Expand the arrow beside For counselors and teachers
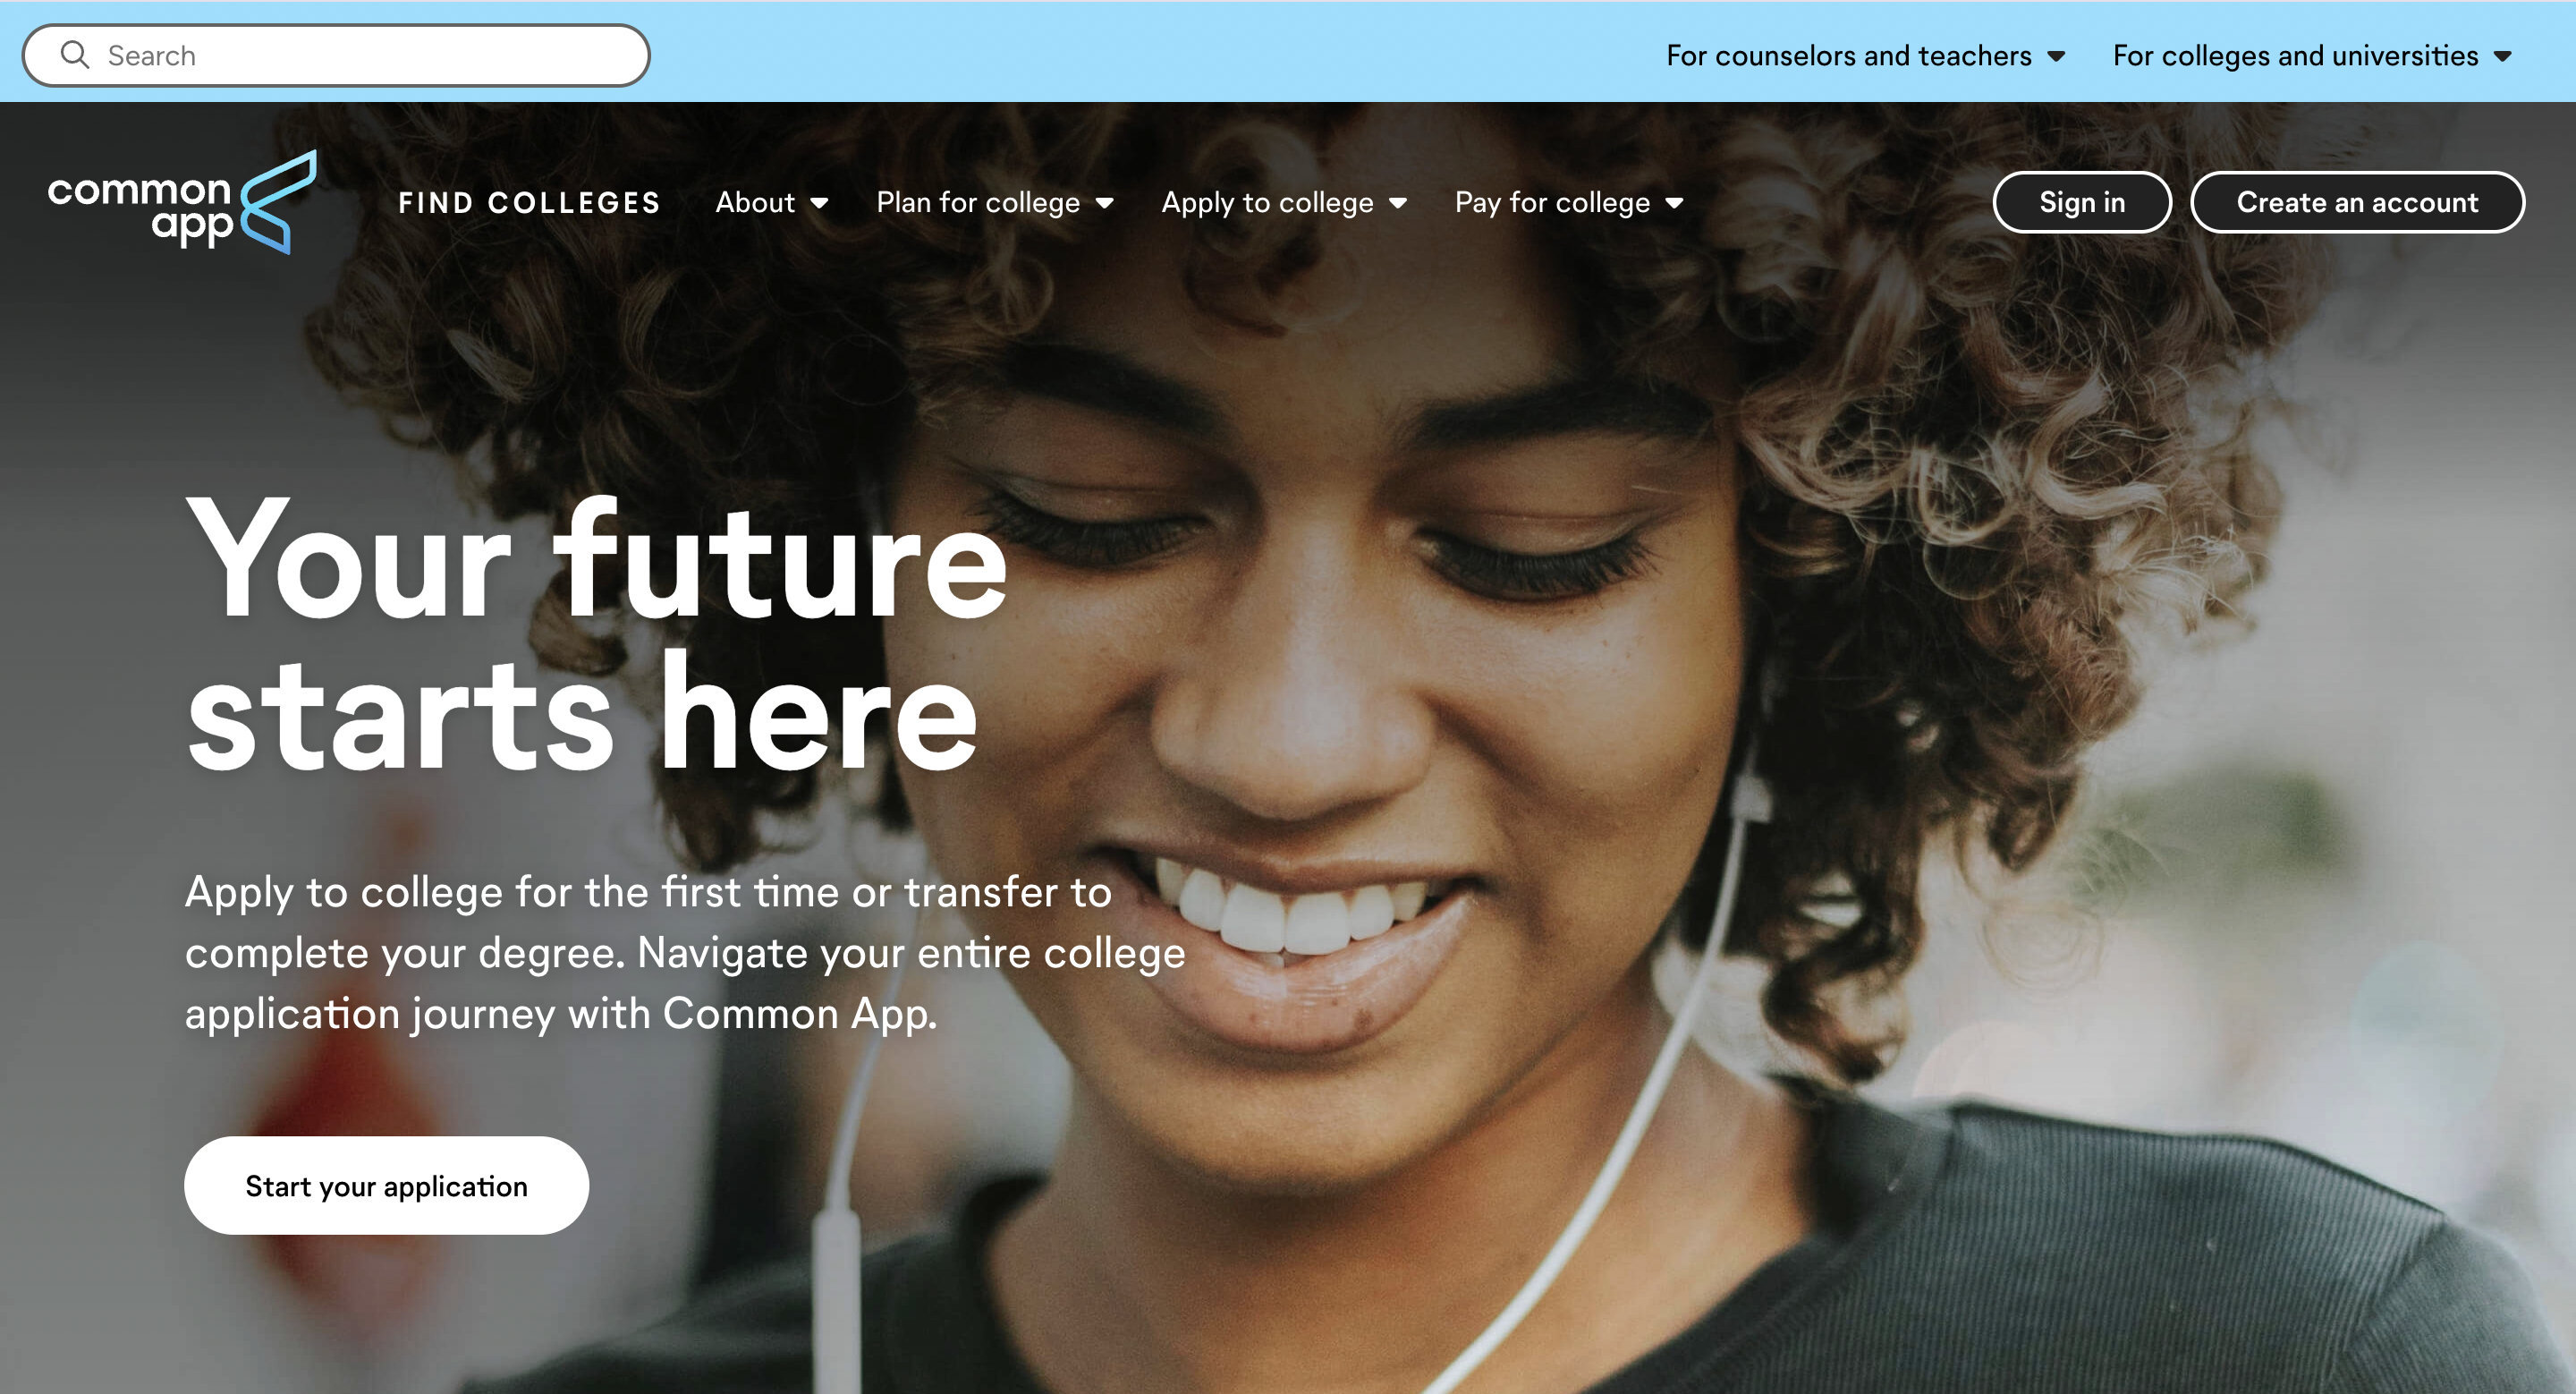This screenshot has width=2576, height=1394. pyautogui.click(x=2056, y=57)
